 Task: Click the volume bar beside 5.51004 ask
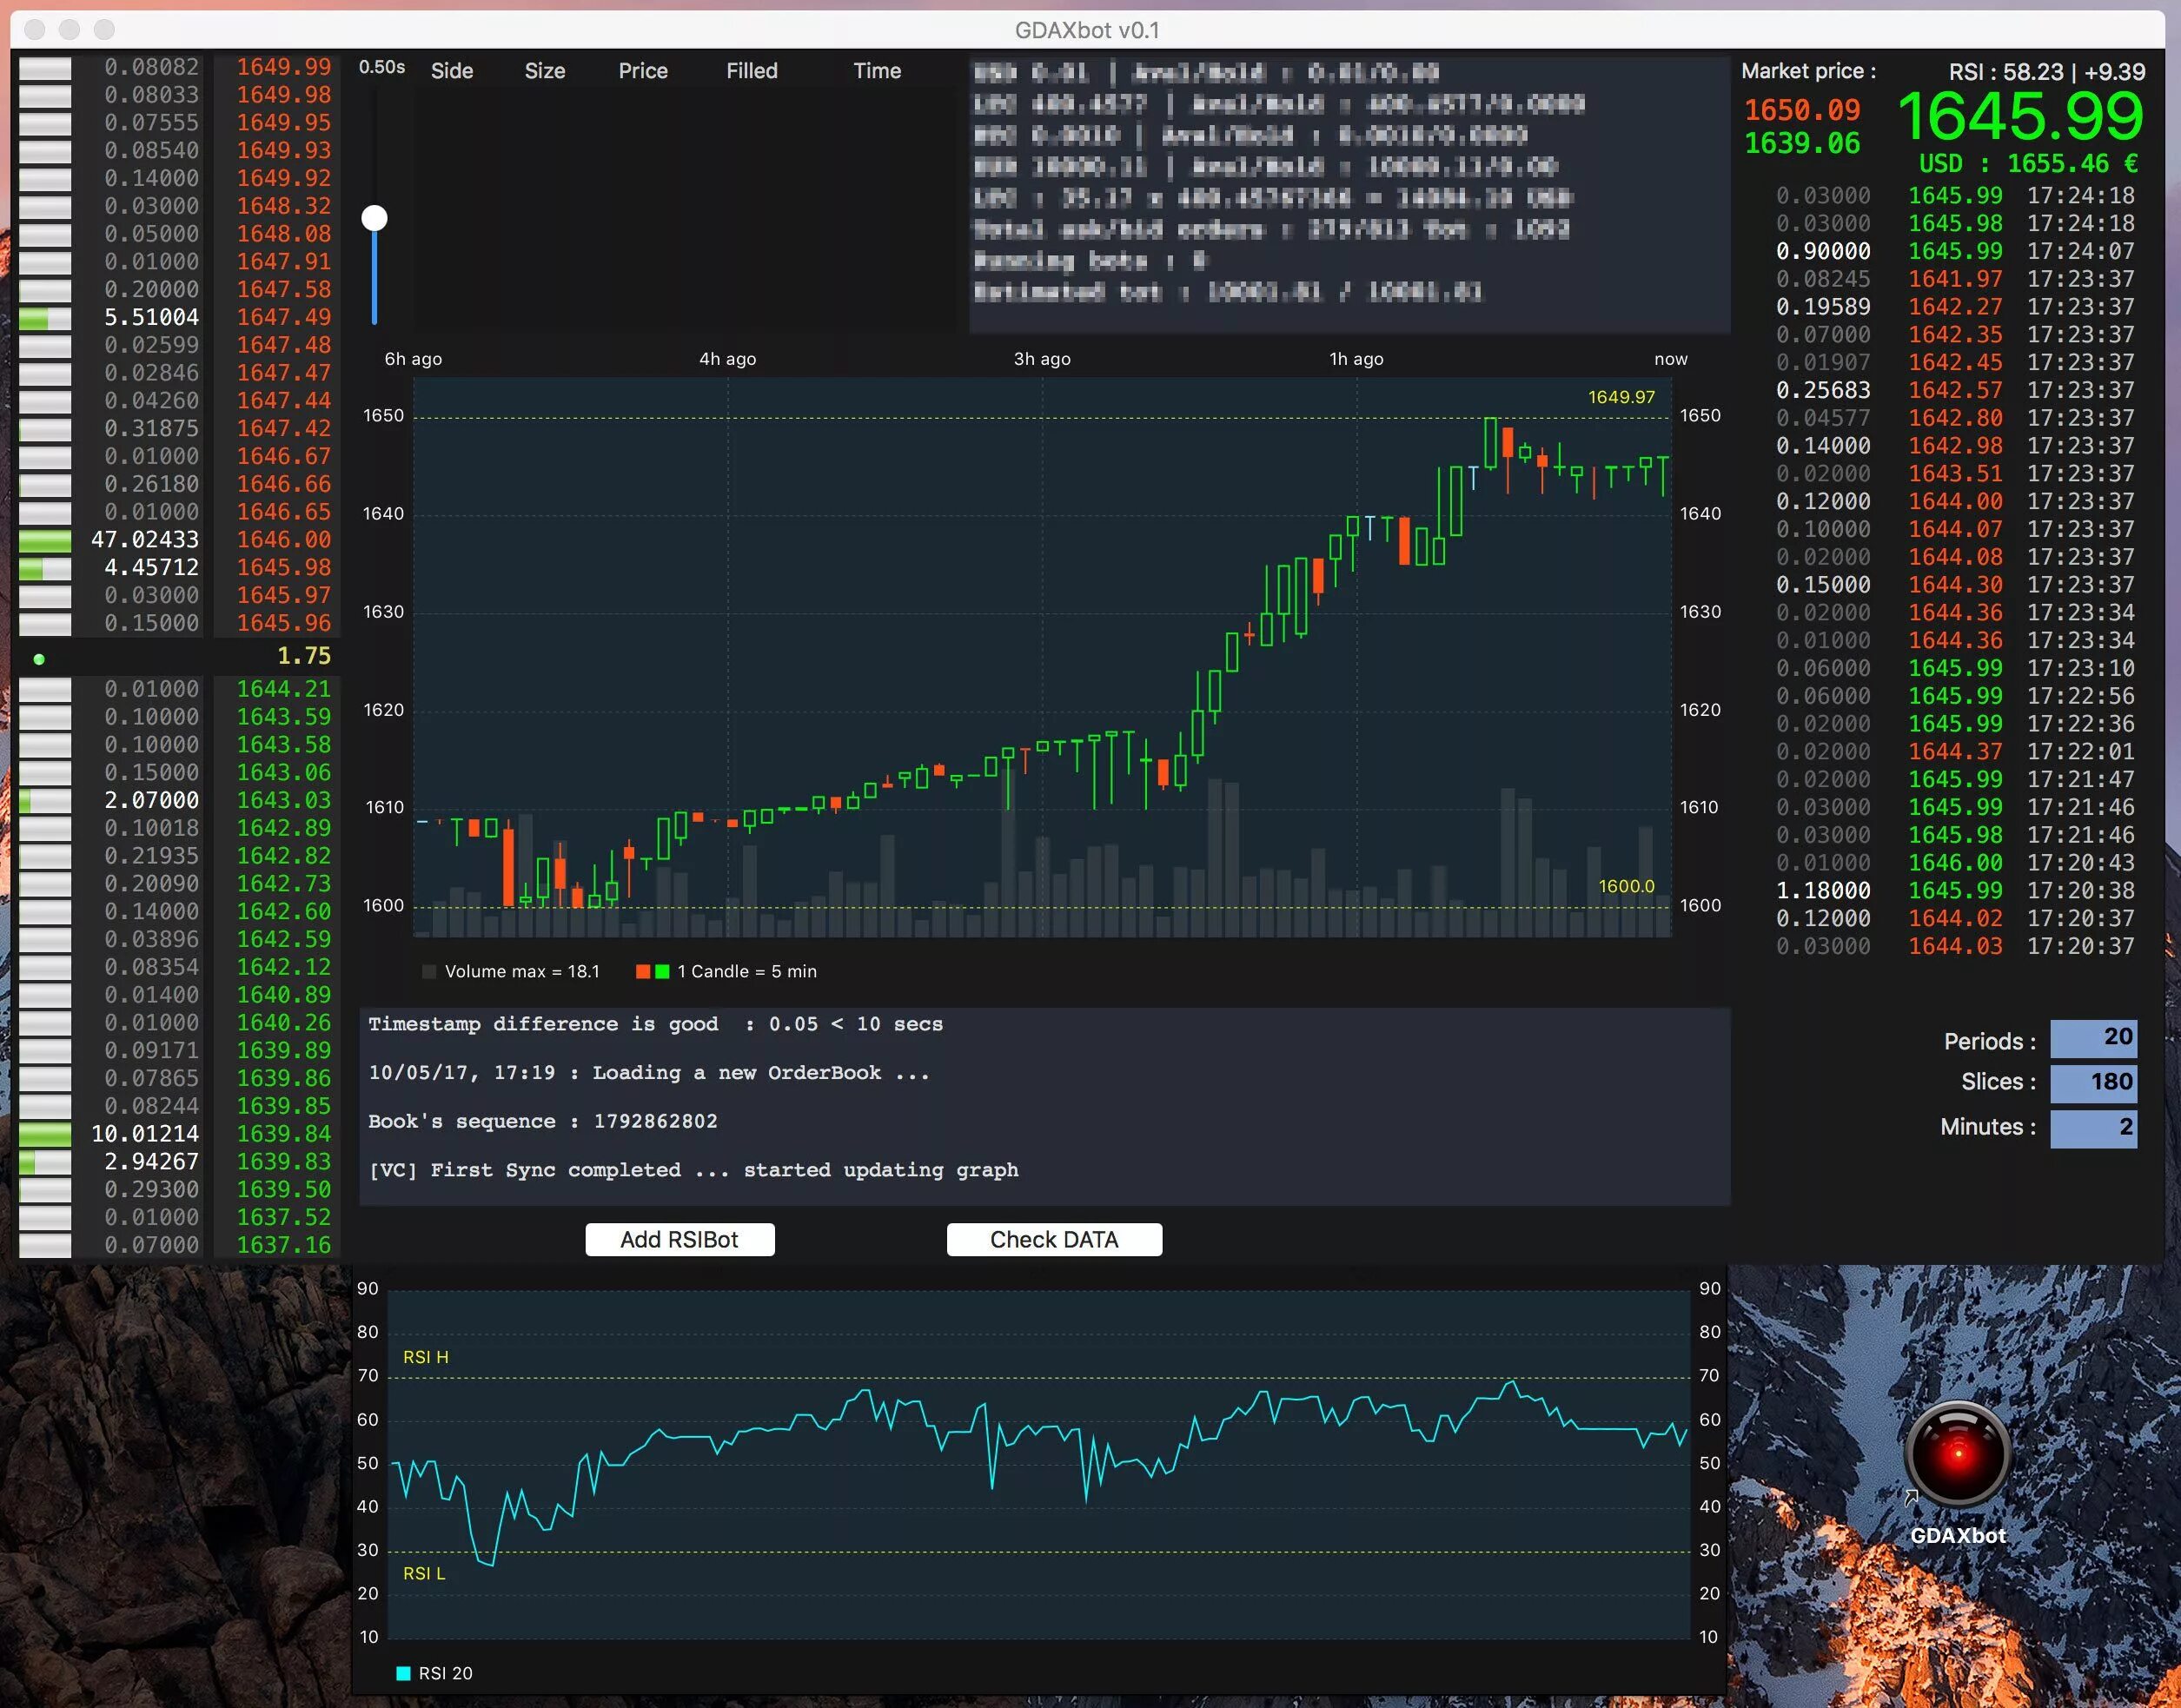45,318
